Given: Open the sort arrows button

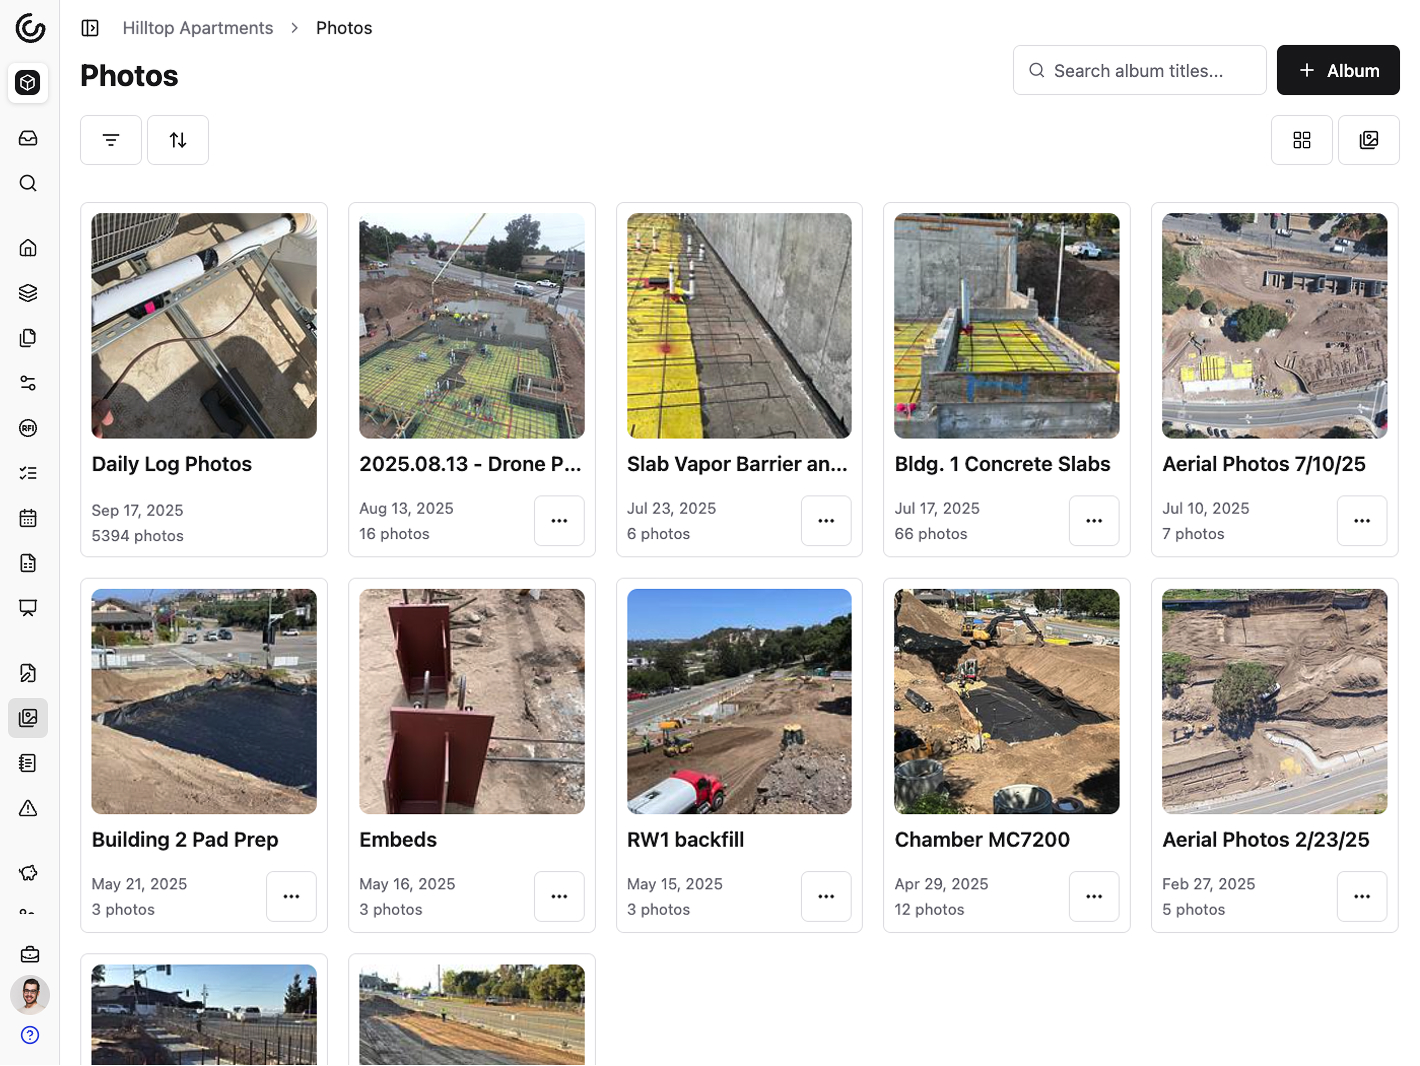Looking at the screenshot, I should (178, 140).
